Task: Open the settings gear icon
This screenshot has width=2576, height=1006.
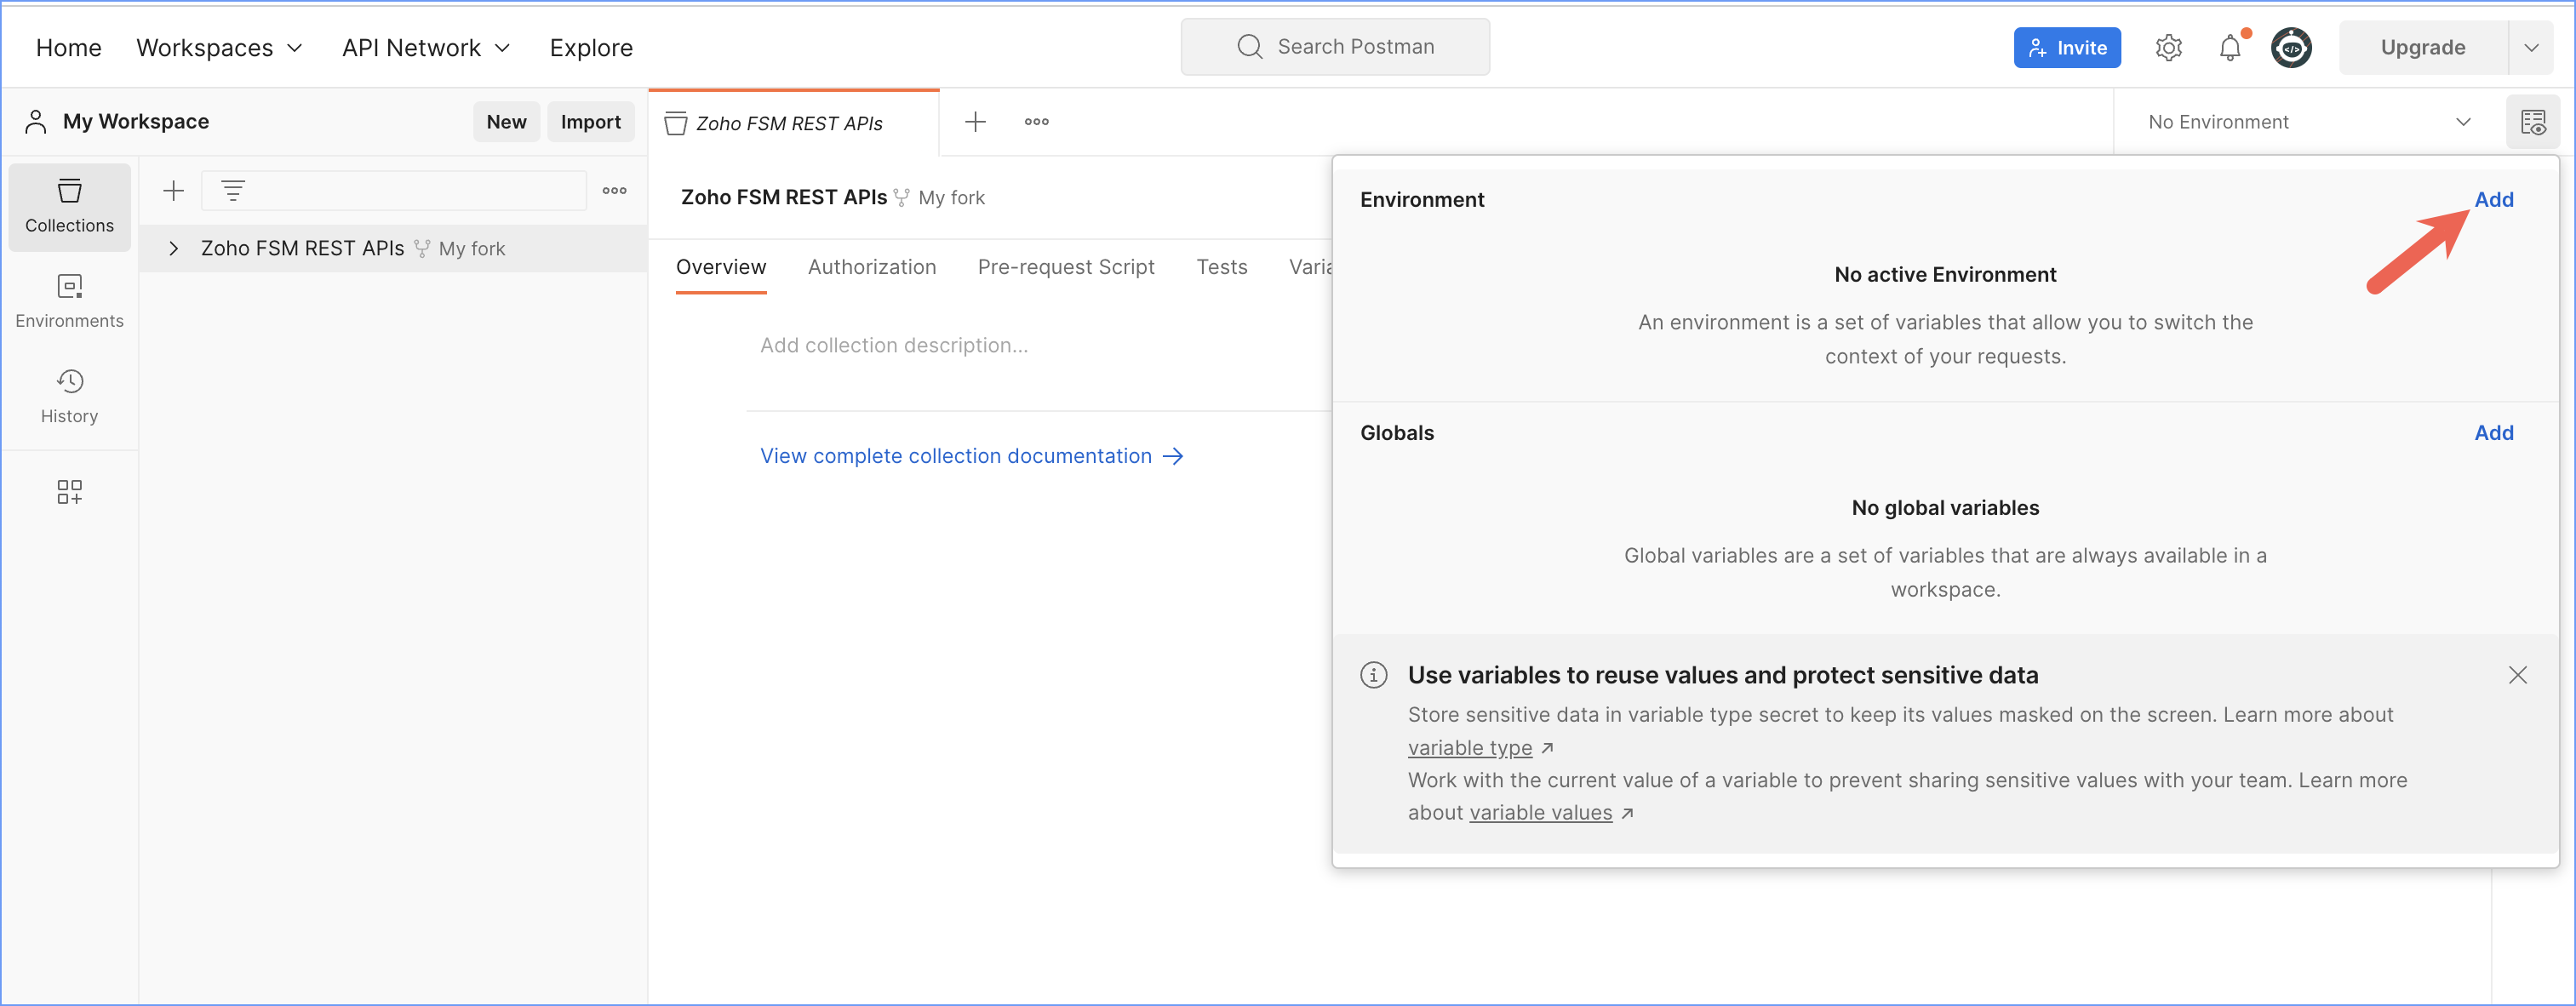Action: click(2168, 47)
